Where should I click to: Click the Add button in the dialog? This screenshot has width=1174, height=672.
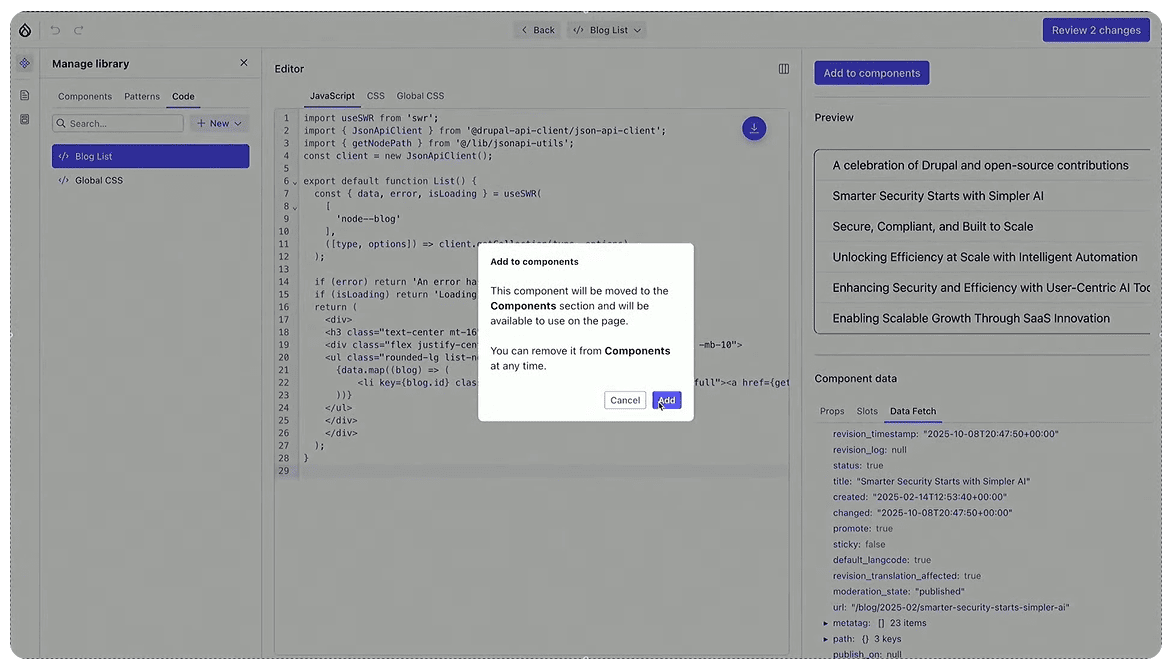(667, 400)
